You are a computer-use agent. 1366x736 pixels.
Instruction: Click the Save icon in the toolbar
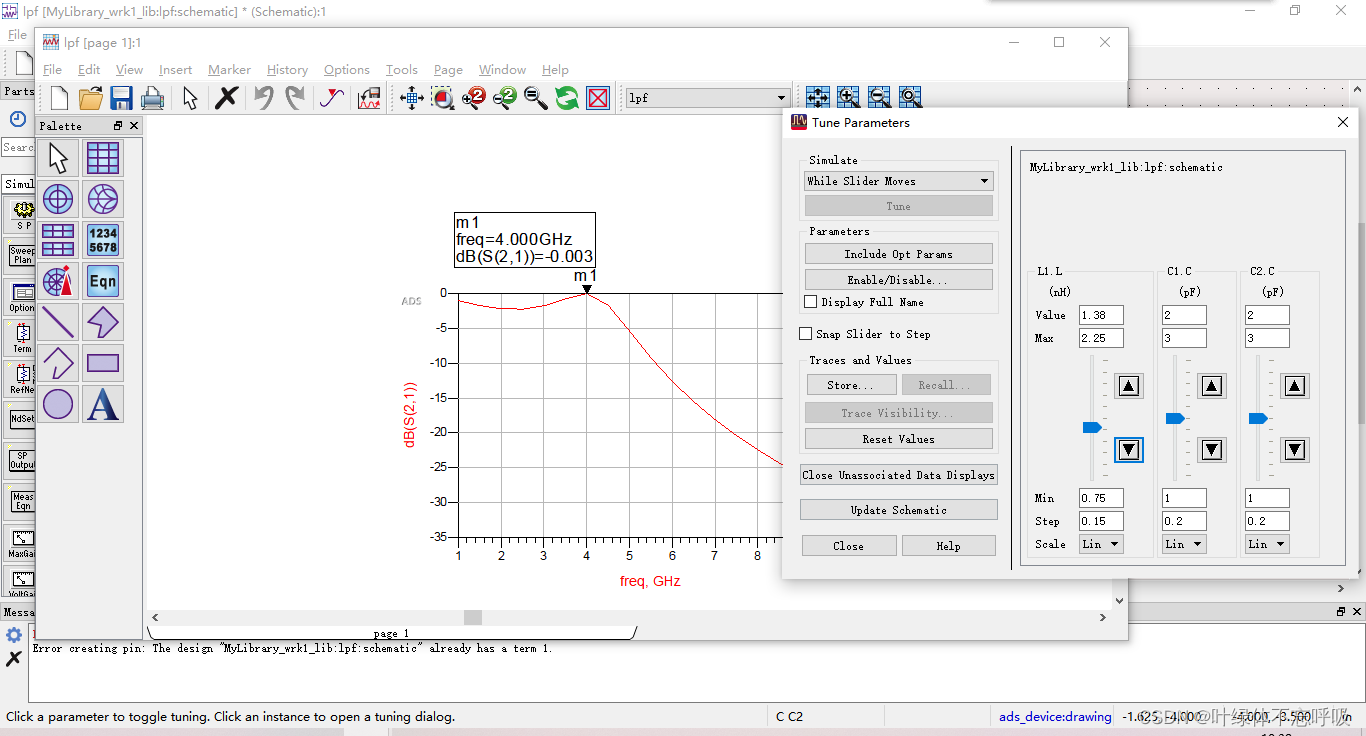click(x=121, y=98)
